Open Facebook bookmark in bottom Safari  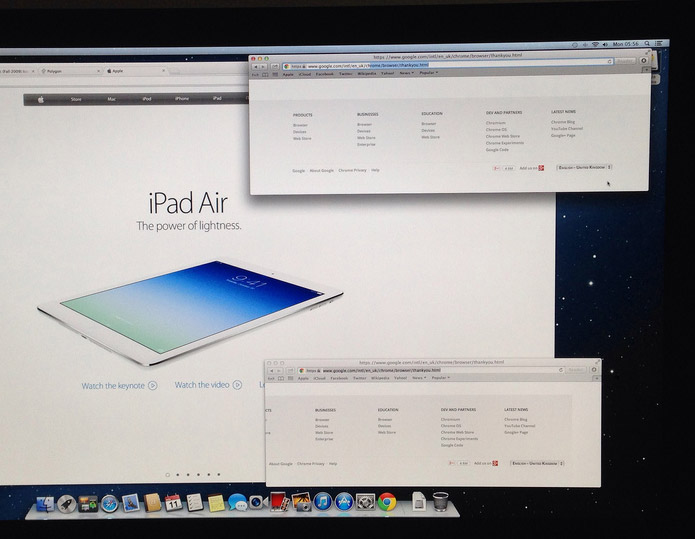click(339, 378)
